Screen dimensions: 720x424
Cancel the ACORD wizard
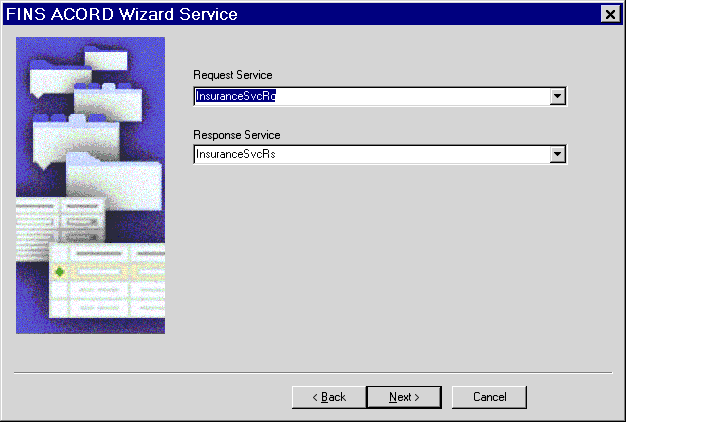(x=489, y=397)
